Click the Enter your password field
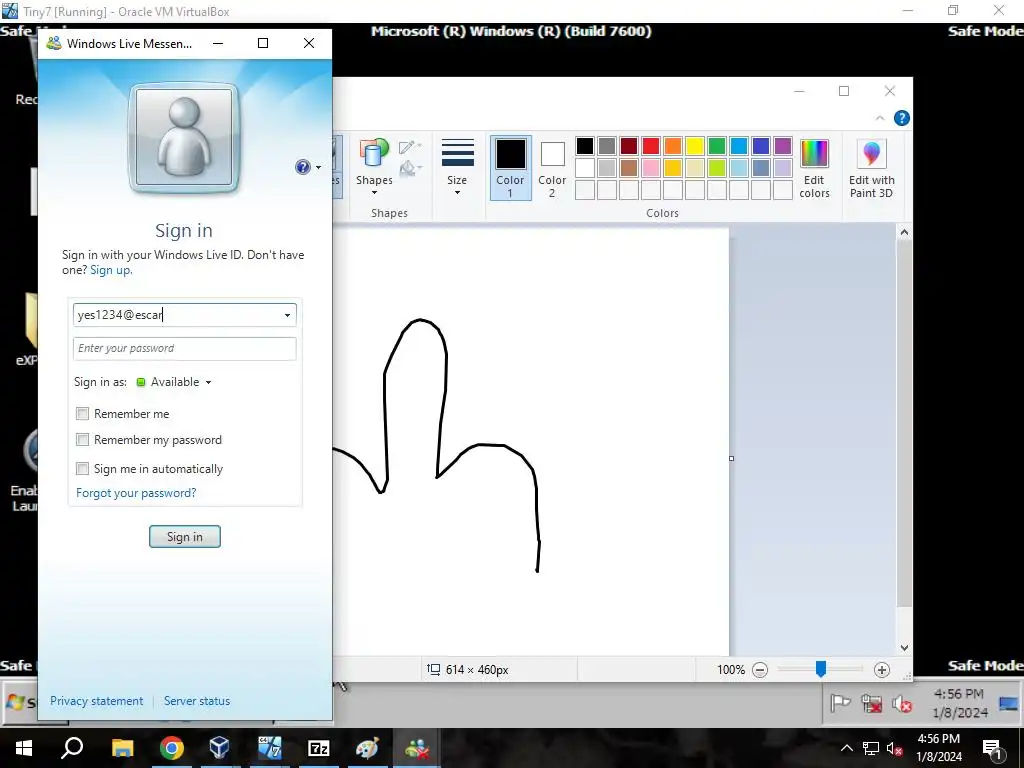Screen dimensions: 1024x768 185,348
